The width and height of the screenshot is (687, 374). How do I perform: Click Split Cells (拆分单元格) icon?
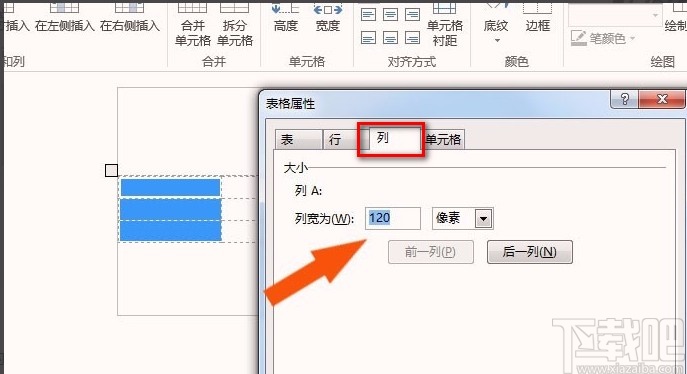pyautogui.click(x=235, y=24)
